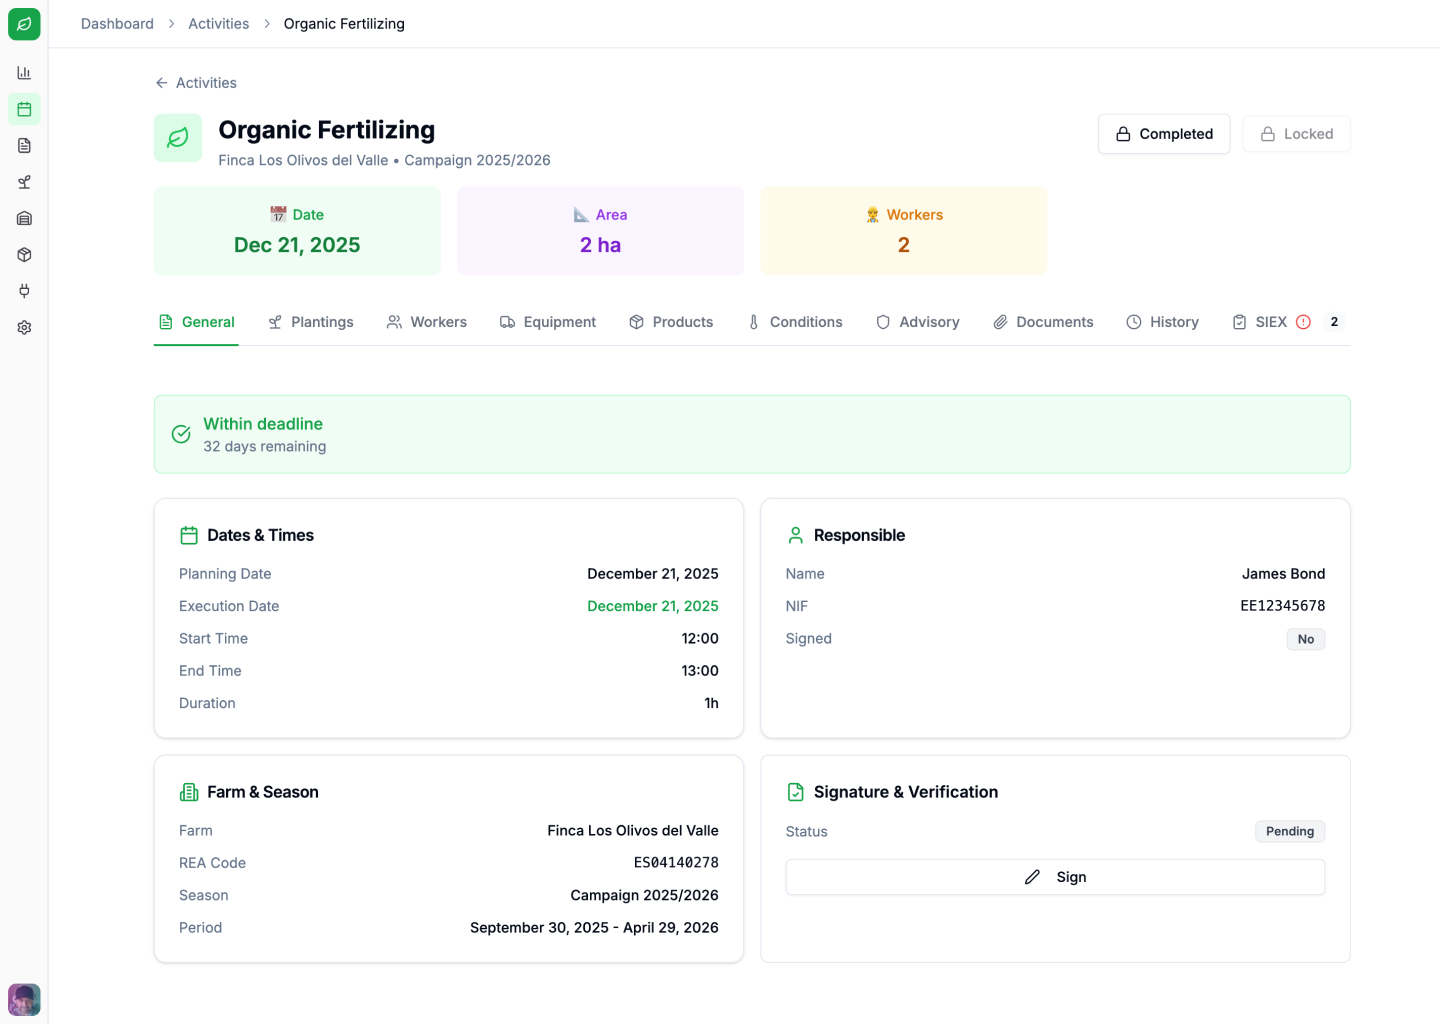Switch to the Advisory tab

click(918, 321)
